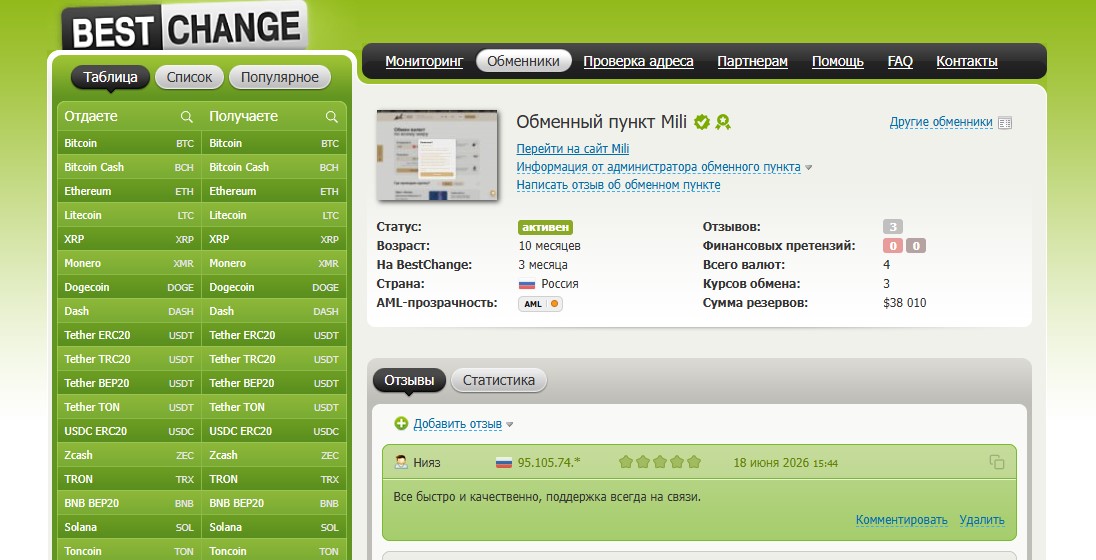Image resolution: width=1096 pixels, height=560 pixels.
Task: Click the green plus icon before Добавить отзыв
Action: [x=401, y=423]
